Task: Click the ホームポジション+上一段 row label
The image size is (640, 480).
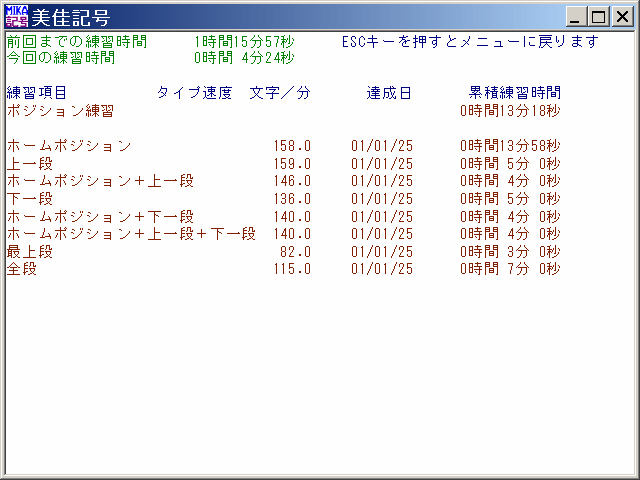Action: (100, 181)
